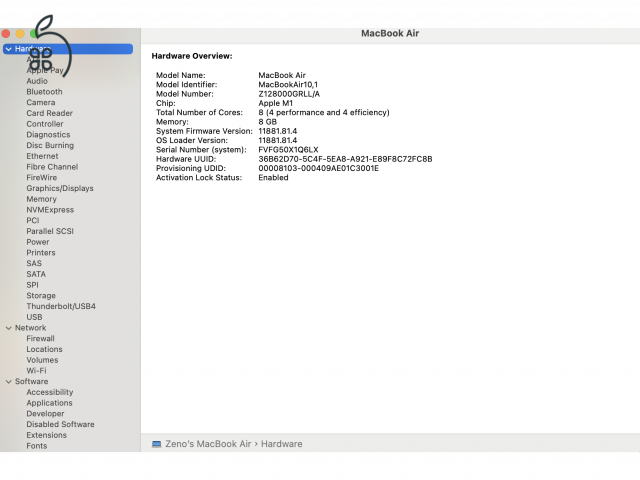Select Diagnostics in the sidebar
The width and height of the screenshot is (640, 480).
pyautogui.click(x=48, y=135)
